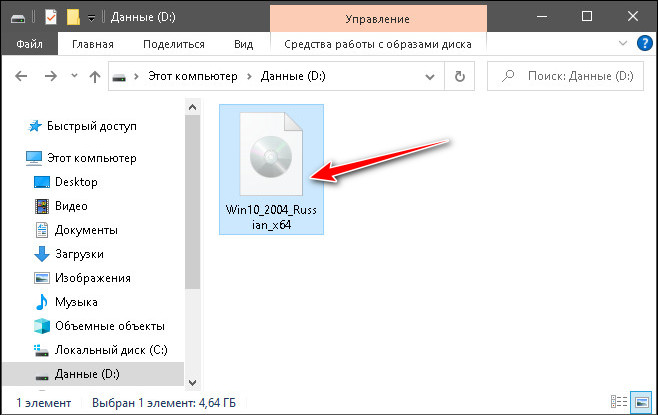Click the Быстрый доступ star icon
This screenshot has height=415, width=658.
34,126
